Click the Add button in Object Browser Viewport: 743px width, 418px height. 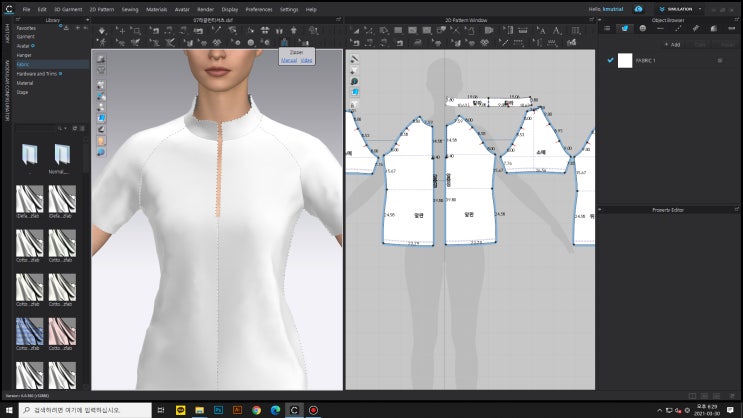coord(671,45)
